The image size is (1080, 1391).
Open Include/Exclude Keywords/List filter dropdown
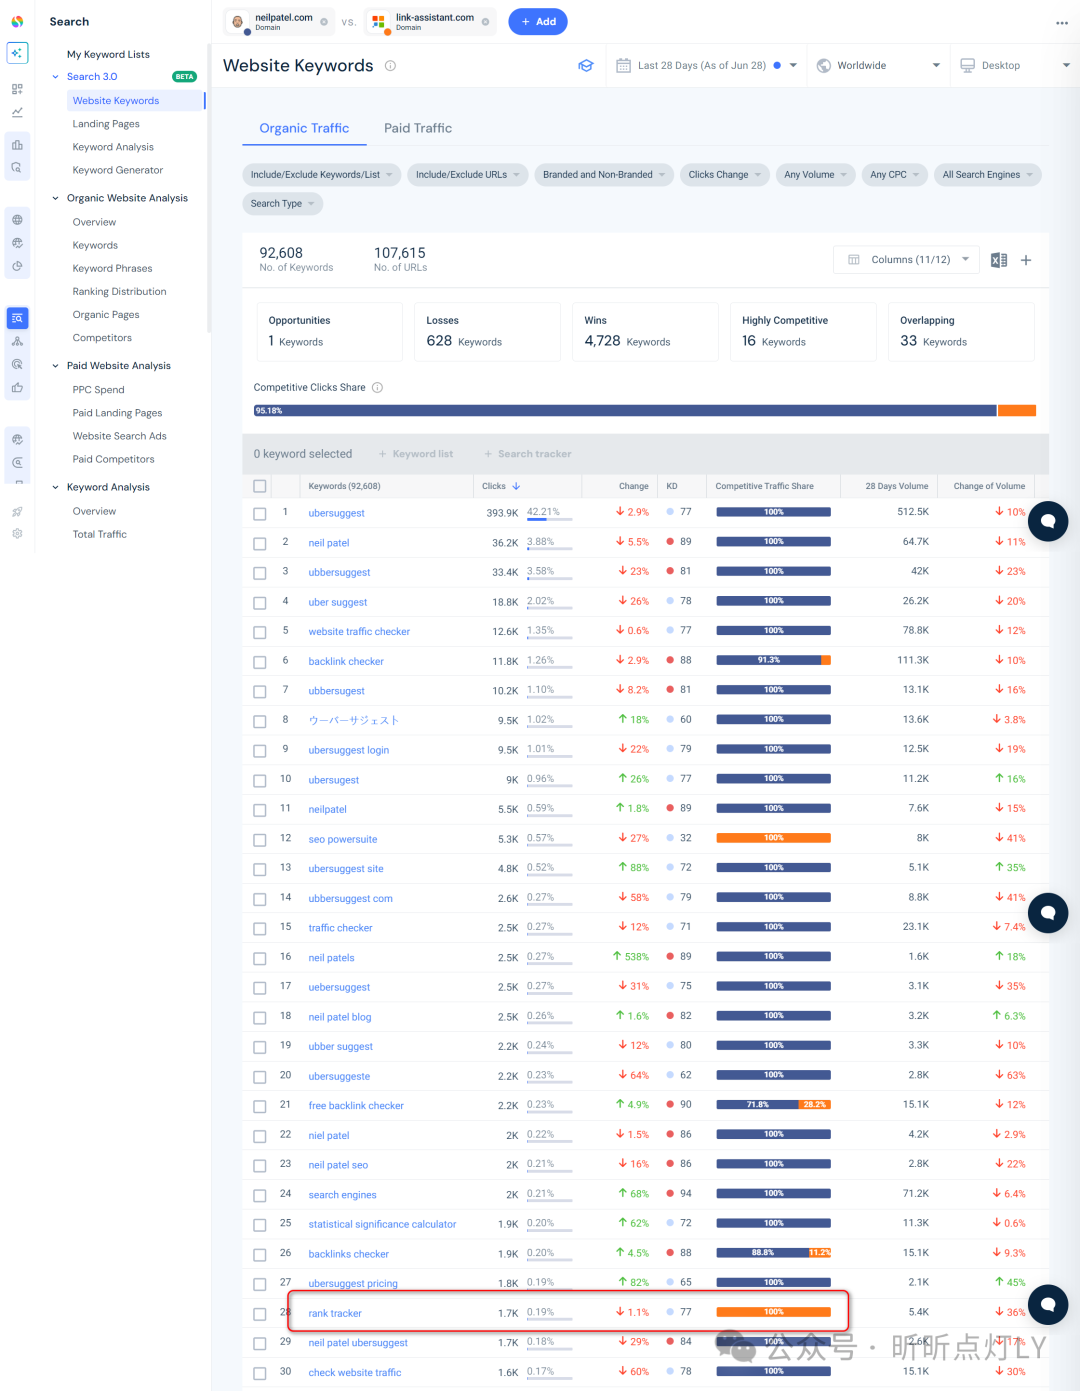click(322, 175)
